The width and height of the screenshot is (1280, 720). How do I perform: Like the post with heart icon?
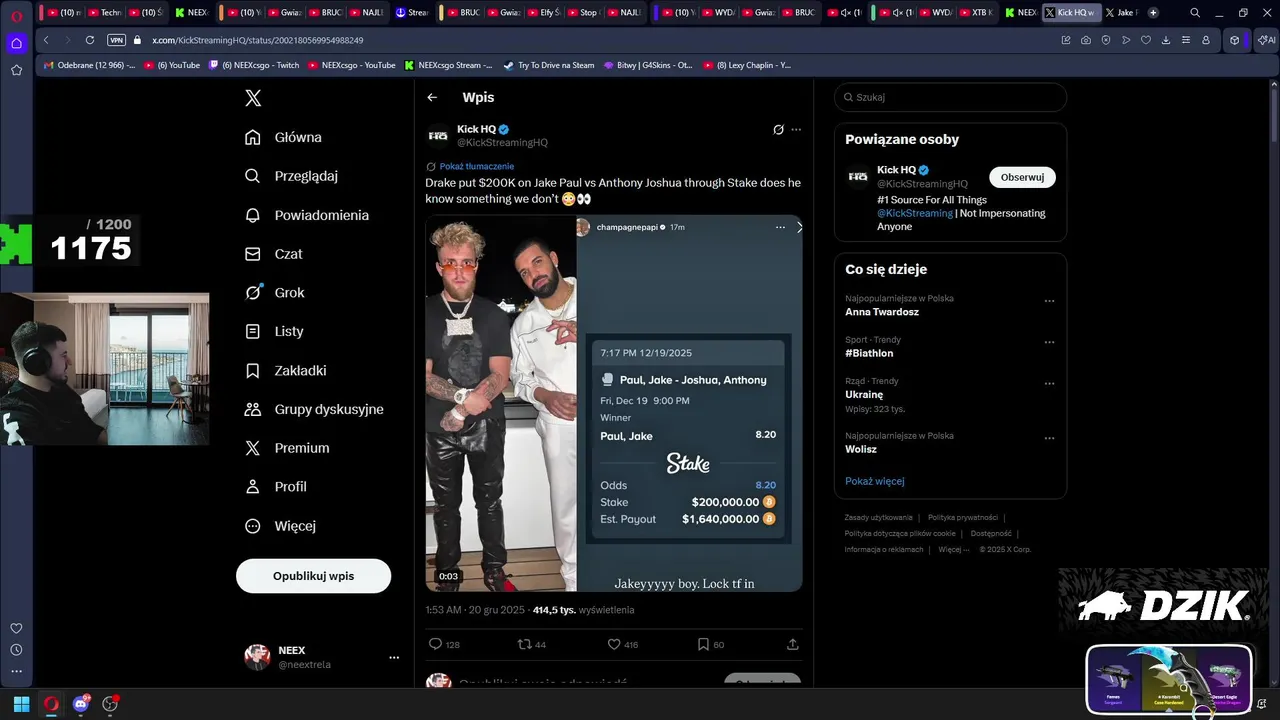pos(614,644)
